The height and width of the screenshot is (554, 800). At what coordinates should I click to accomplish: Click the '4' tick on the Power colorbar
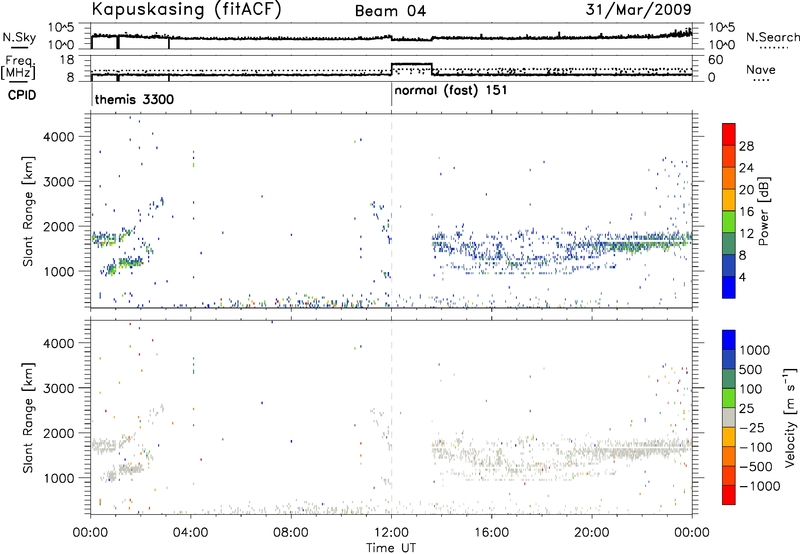[742, 277]
